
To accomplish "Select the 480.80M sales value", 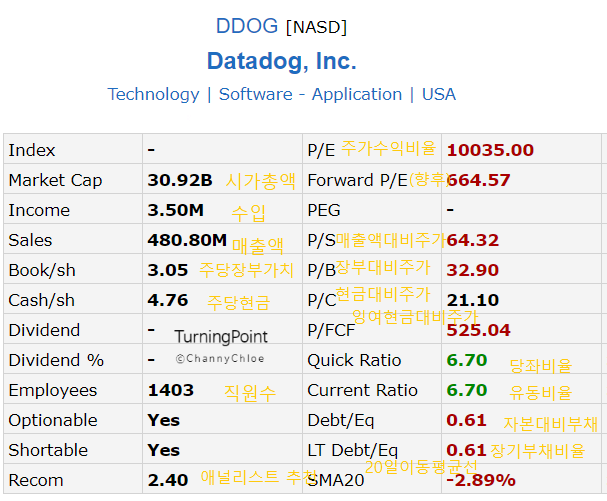I will pos(187,240).
